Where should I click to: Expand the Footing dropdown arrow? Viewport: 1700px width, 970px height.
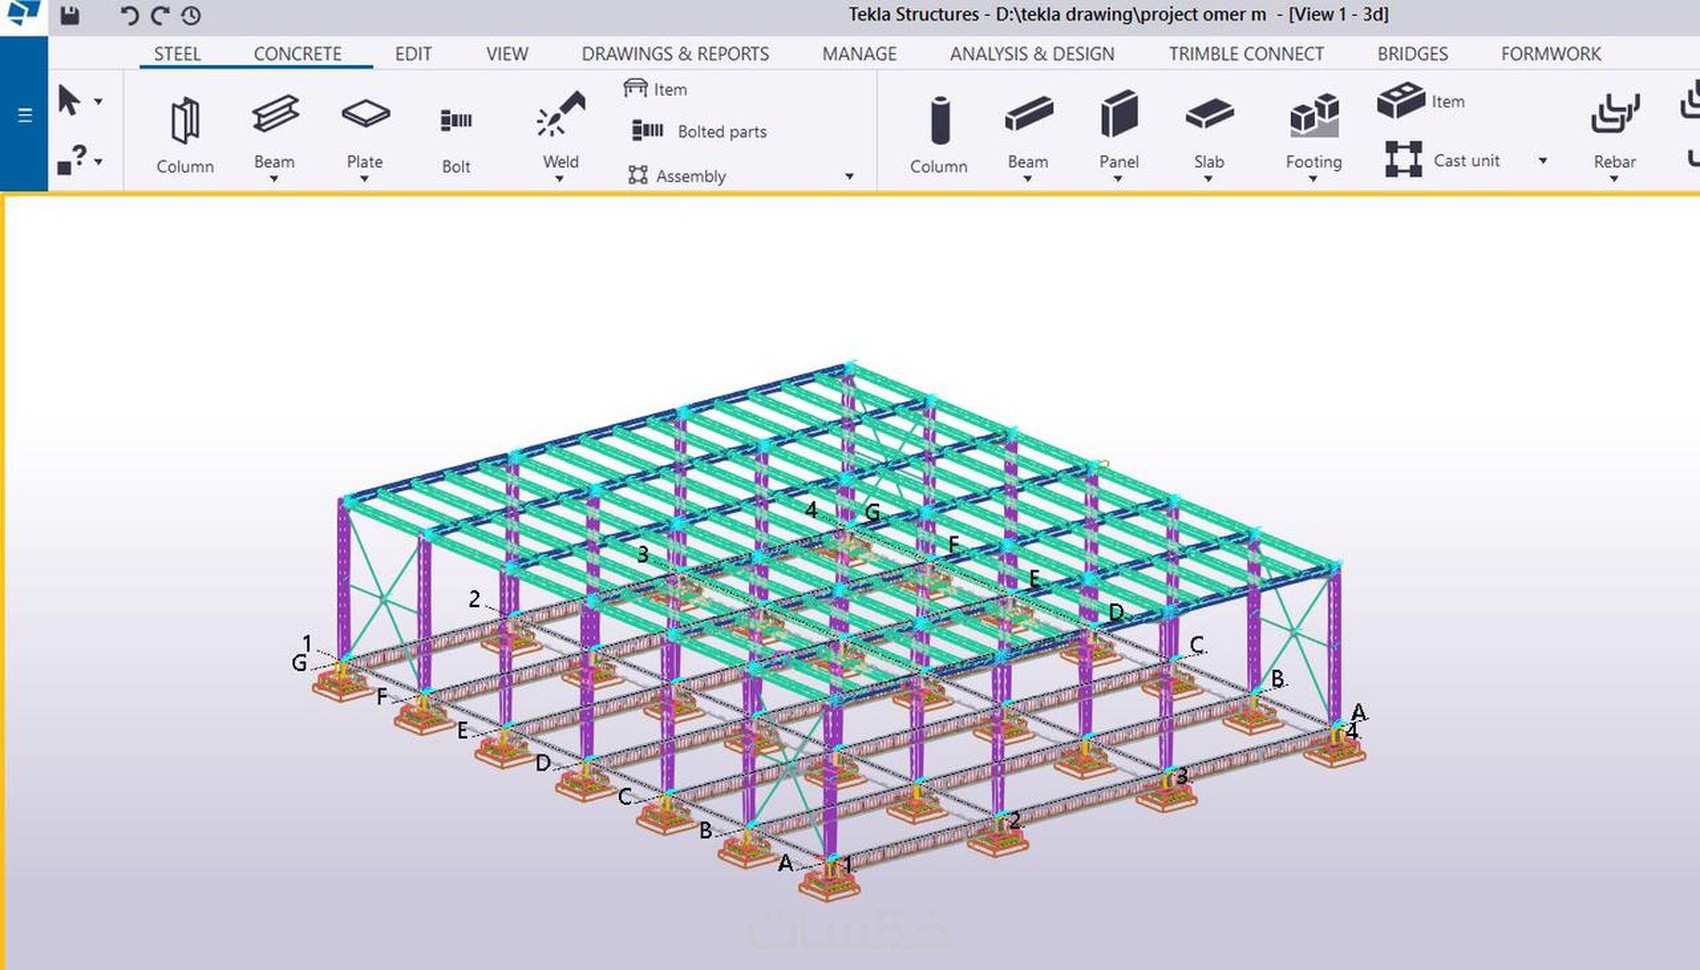tap(1313, 179)
